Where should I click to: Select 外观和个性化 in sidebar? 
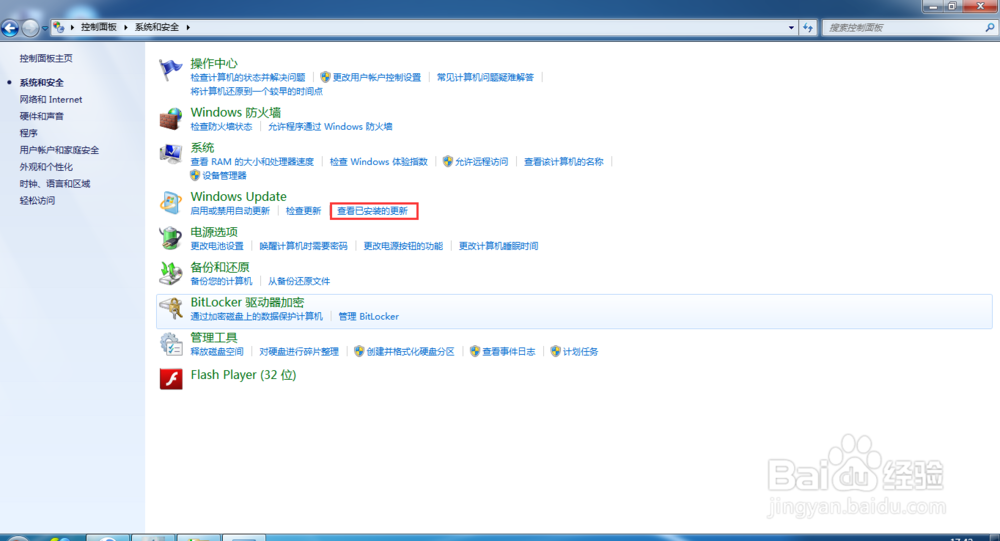coord(46,167)
